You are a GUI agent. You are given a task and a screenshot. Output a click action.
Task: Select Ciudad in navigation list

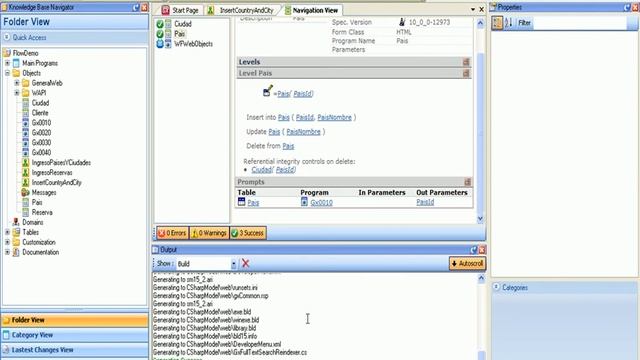[x=182, y=24]
